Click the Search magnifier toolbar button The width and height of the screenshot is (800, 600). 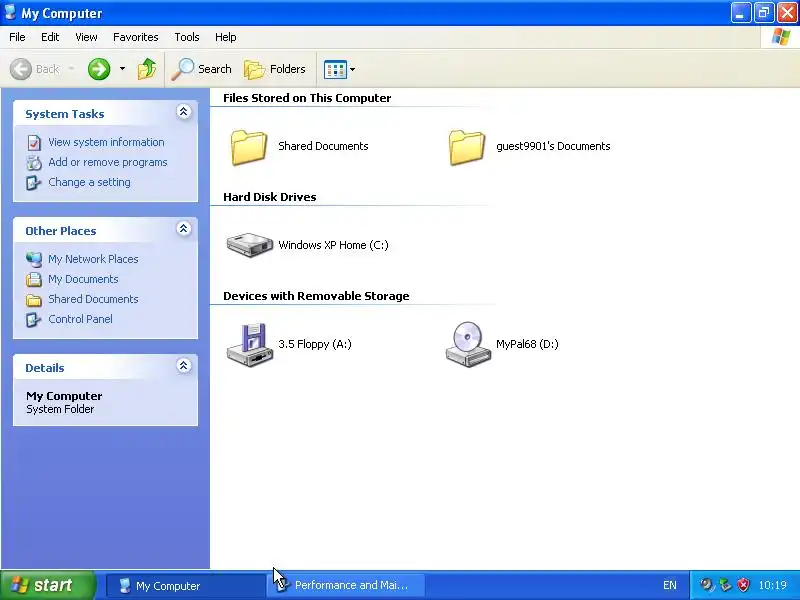point(202,69)
